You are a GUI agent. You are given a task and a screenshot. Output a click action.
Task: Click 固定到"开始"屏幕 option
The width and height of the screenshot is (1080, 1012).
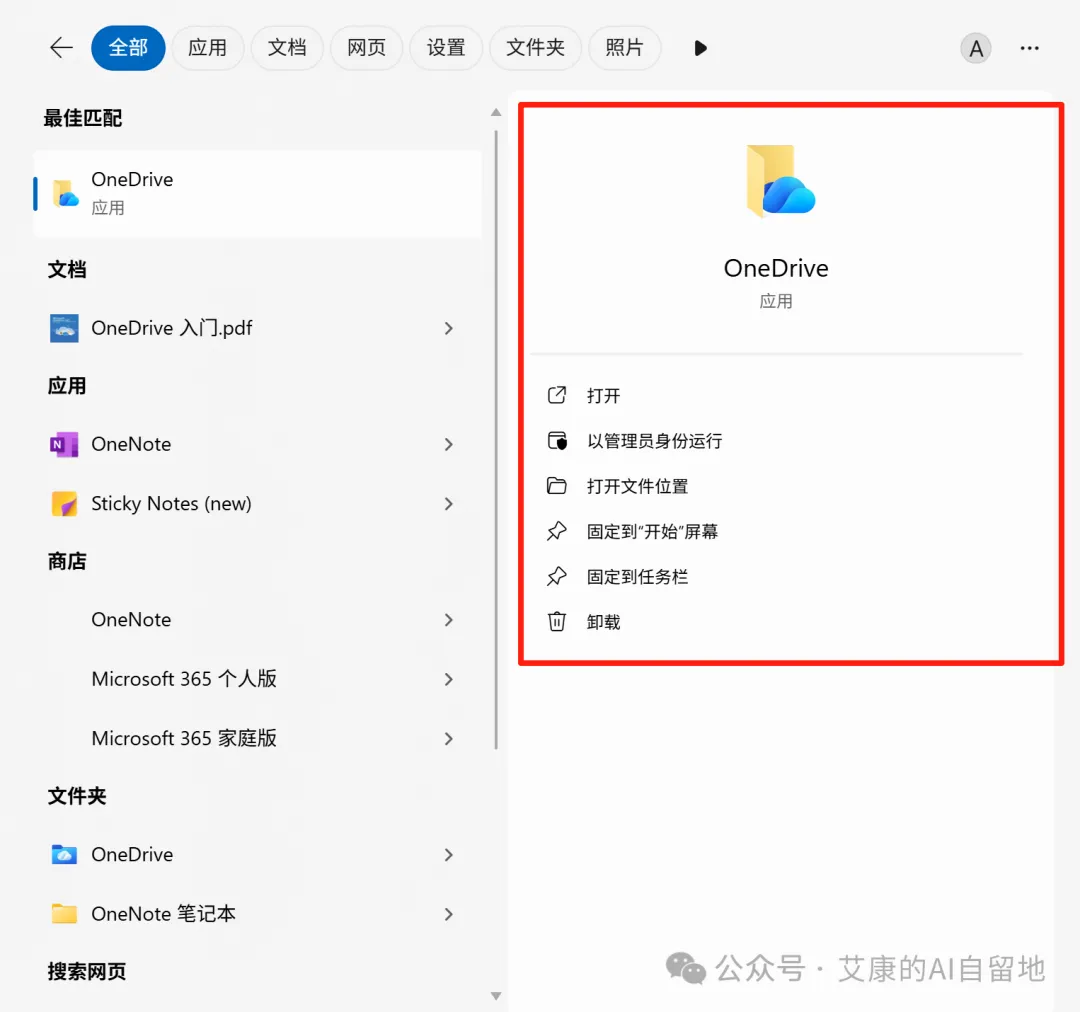[x=652, y=531]
